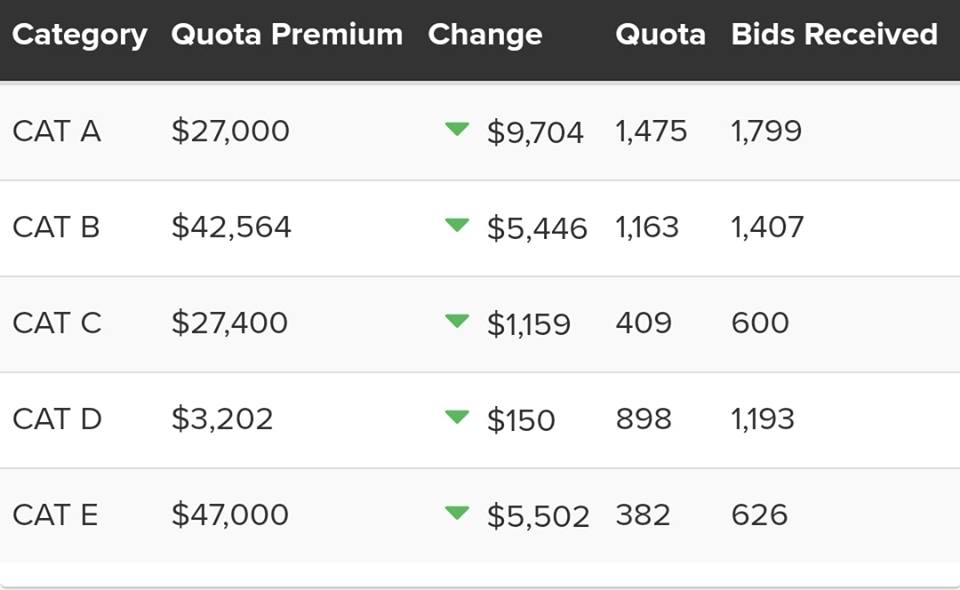This screenshot has width=960, height=590.
Task: Click the CAT B category label
Action: [x=56, y=227]
